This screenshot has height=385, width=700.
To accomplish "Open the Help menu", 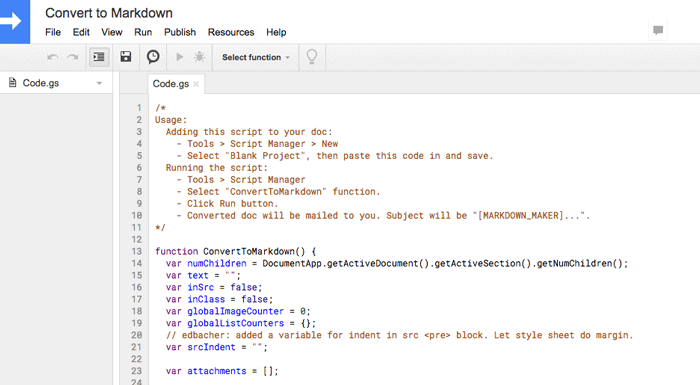I will coord(276,32).
